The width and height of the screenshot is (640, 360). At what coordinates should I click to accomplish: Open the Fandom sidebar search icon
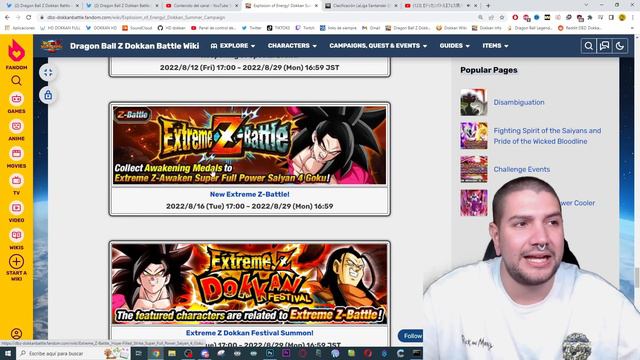coord(16,81)
